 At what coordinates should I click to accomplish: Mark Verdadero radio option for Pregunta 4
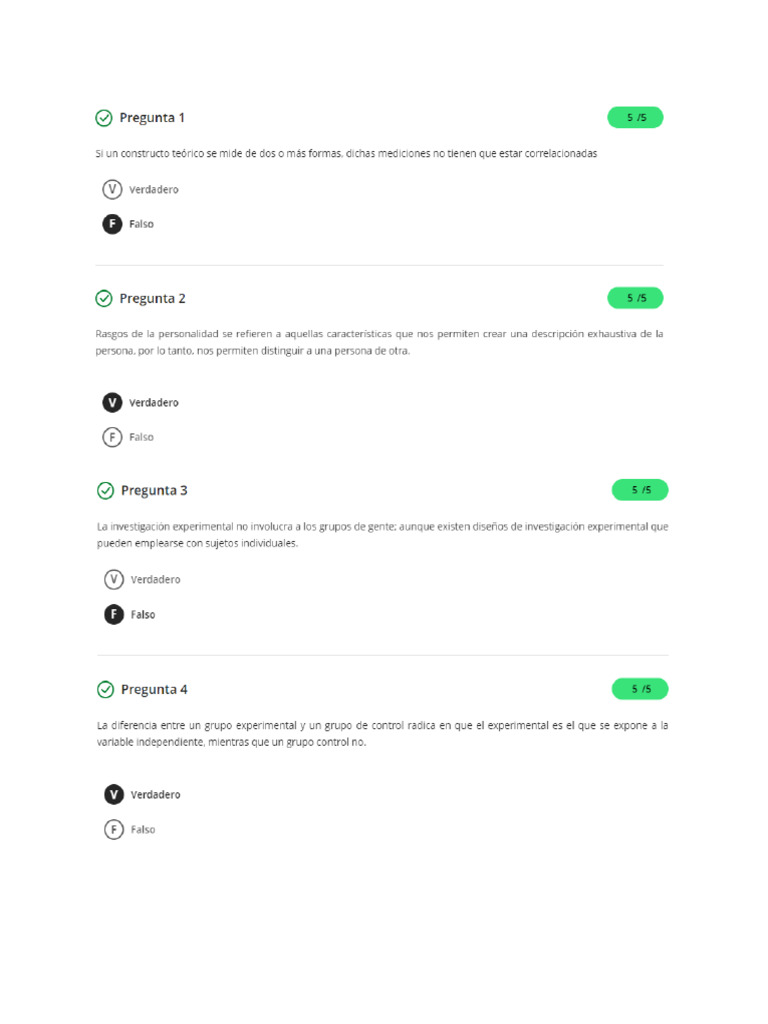click(114, 794)
